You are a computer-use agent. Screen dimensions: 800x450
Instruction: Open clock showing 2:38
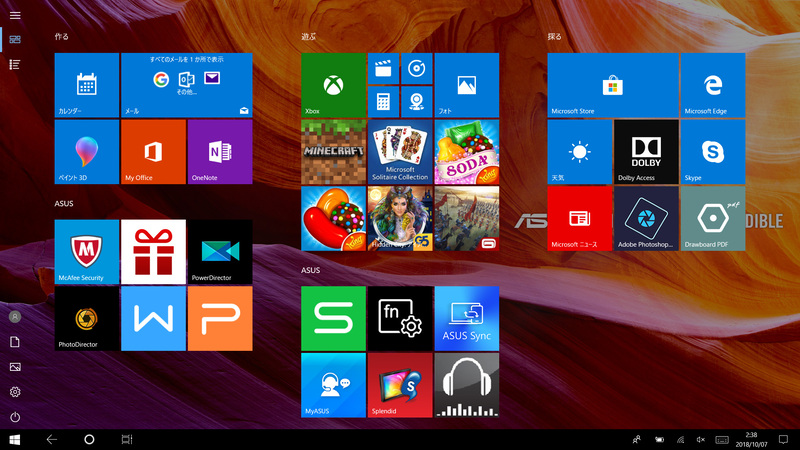pos(751,439)
